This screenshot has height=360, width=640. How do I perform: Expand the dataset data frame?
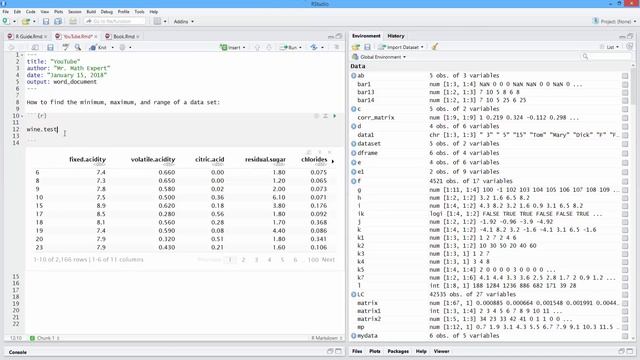tap(353, 144)
